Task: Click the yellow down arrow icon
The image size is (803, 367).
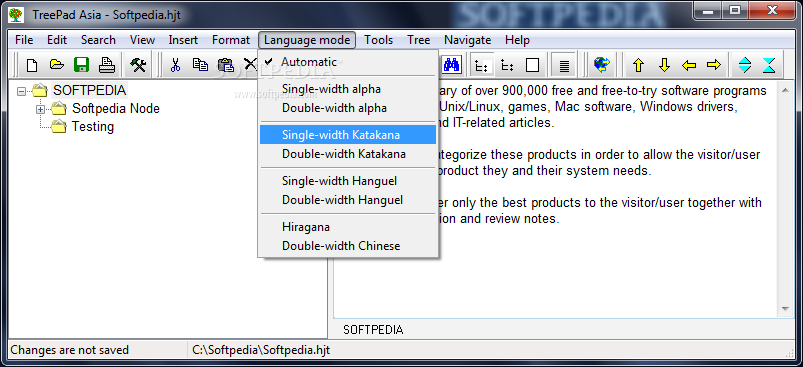Action: tap(664, 65)
